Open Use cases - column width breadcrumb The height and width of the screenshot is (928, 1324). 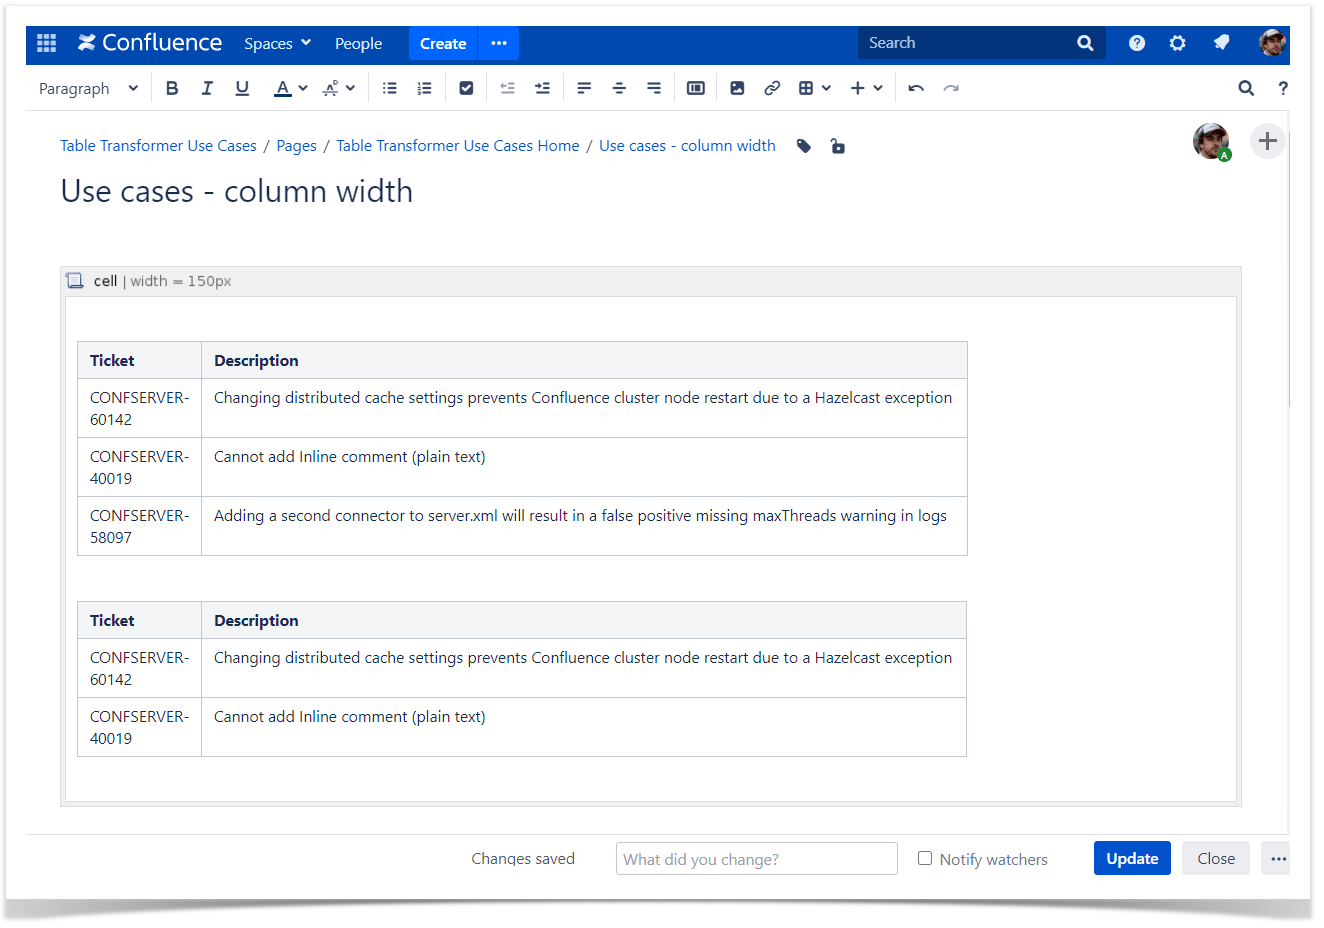[687, 146]
